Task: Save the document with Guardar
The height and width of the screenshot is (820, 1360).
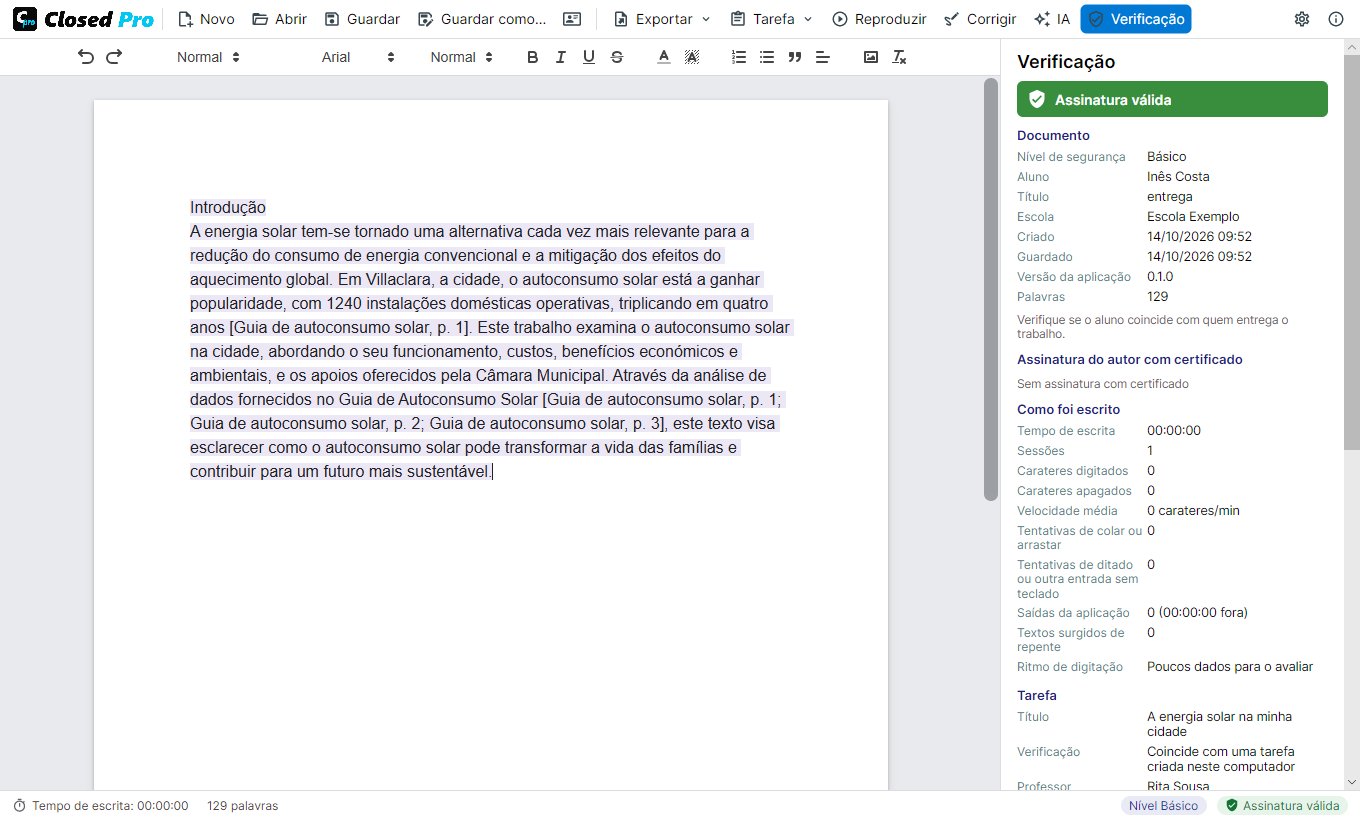Action: point(361,19)
